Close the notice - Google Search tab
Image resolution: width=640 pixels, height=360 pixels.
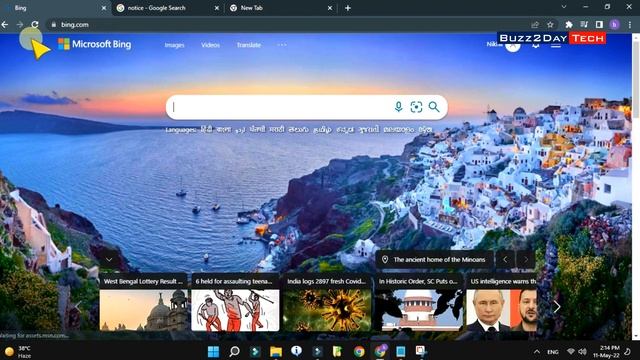click(217, 8)
